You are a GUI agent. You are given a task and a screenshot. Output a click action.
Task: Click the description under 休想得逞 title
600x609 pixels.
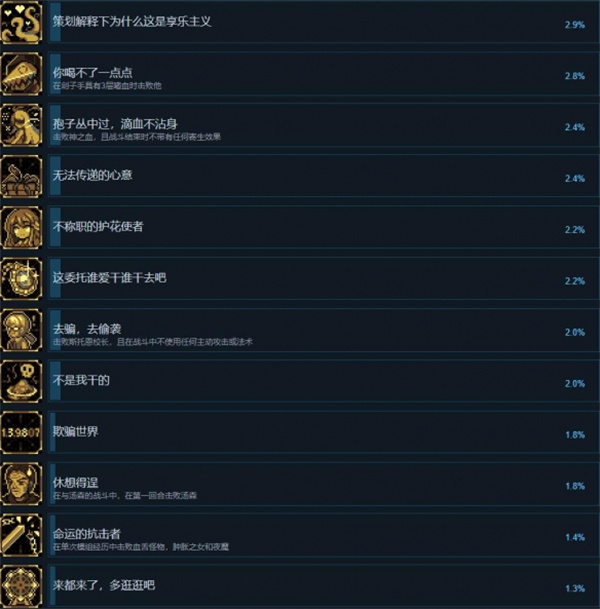point(125,496)
